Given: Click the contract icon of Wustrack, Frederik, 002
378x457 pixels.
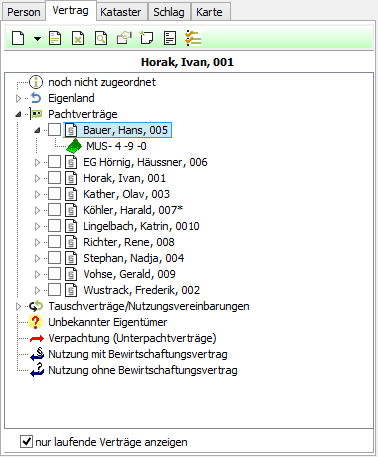Looking at the screenshot, I should click(71, 290).
